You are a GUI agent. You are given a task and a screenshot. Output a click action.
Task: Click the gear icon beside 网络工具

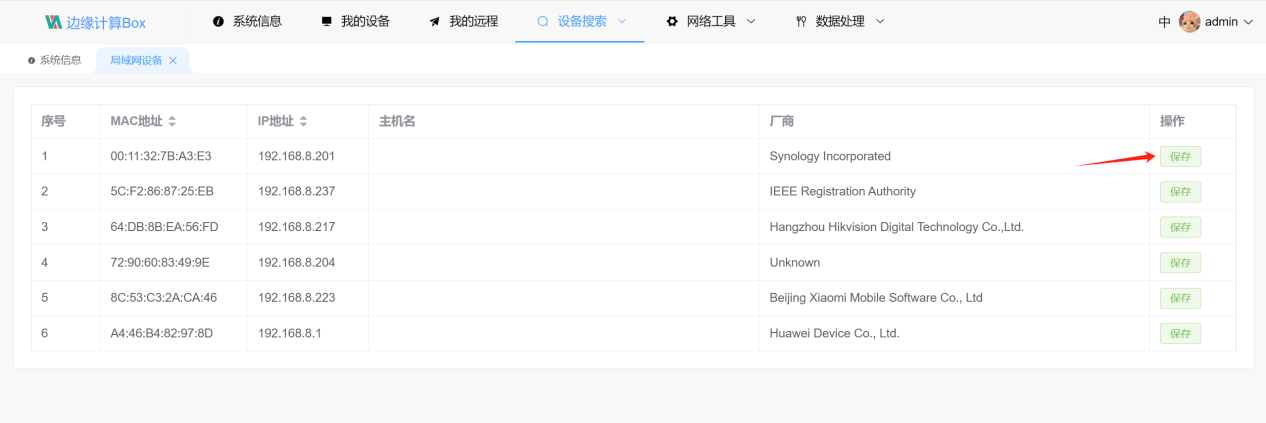pyautogui.click(x=672, y=21)
